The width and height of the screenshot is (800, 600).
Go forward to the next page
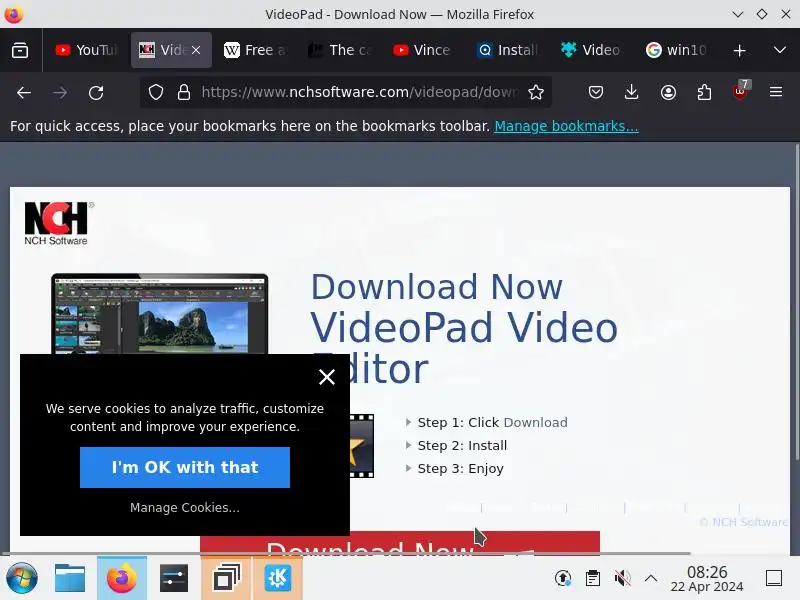pos(60,92)
